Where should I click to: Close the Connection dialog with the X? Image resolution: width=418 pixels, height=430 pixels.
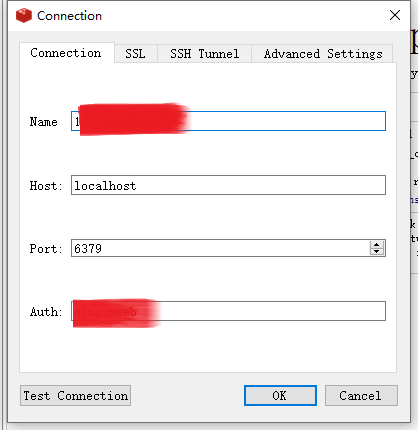tap(395, 15)
